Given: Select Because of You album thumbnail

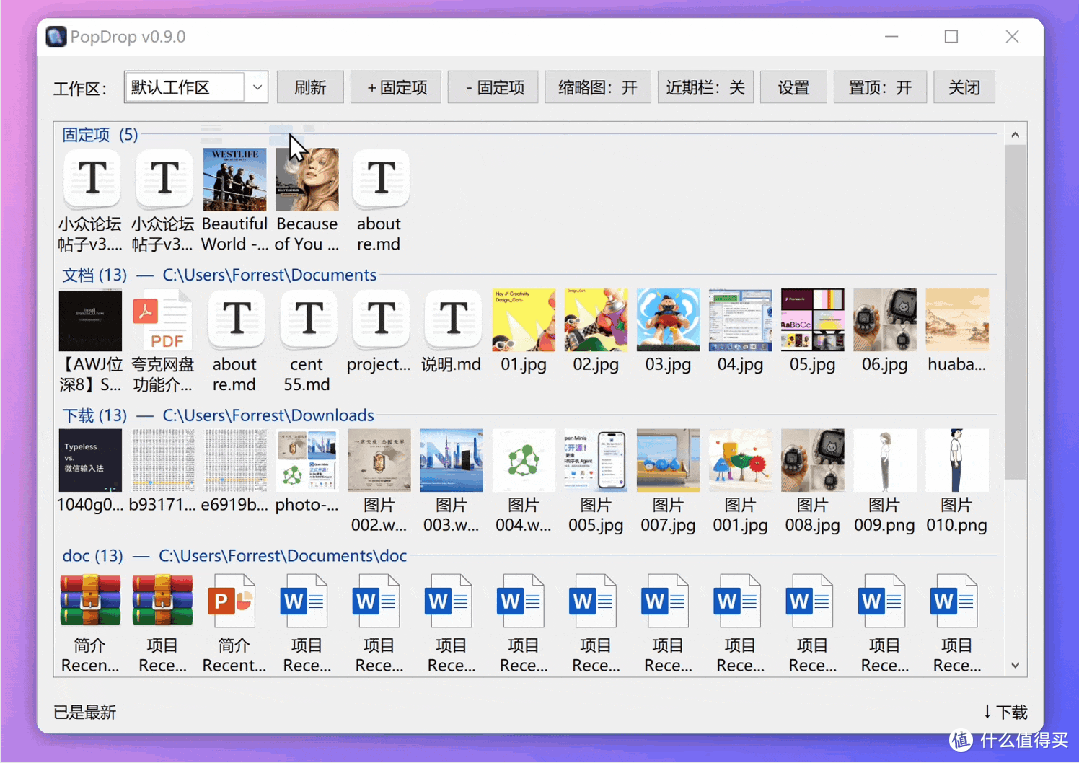Looking at the screenshot, I should click(x=307, y=180).
